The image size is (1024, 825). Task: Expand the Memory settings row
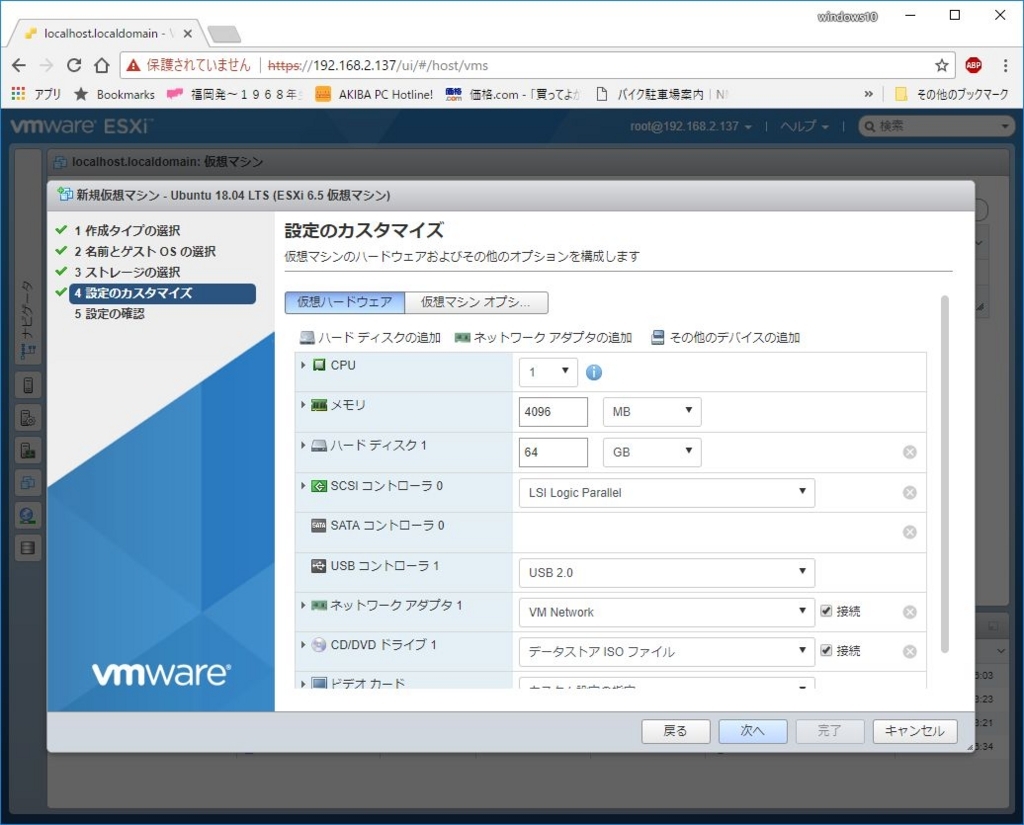coord(303,405)
